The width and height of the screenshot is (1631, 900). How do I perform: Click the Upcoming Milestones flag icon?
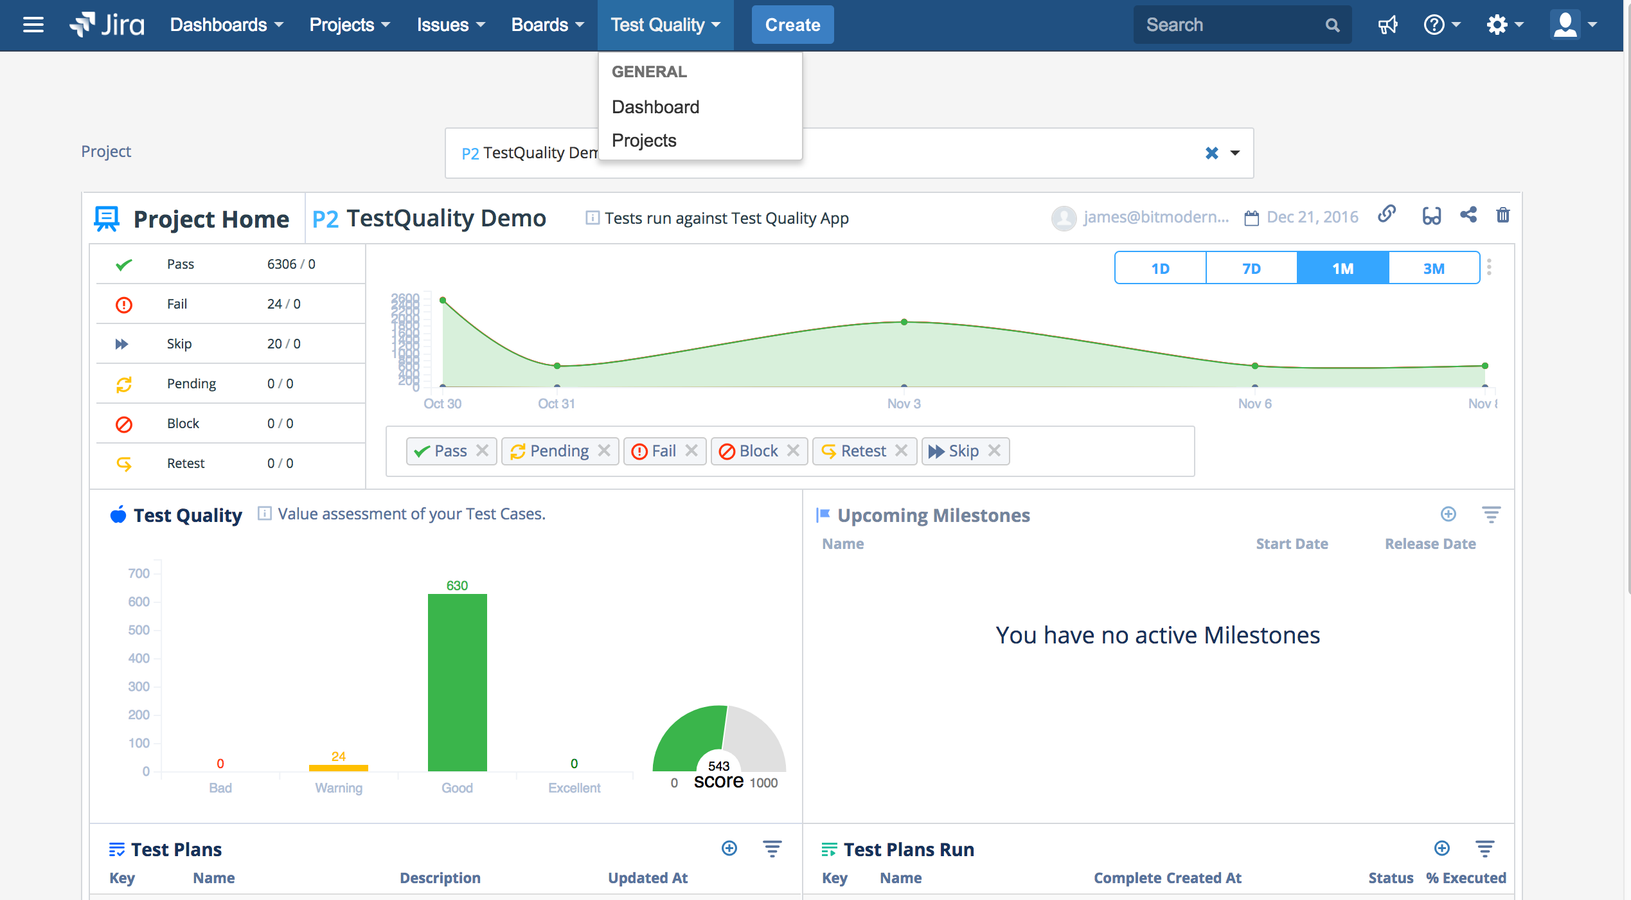coord(823,515)
